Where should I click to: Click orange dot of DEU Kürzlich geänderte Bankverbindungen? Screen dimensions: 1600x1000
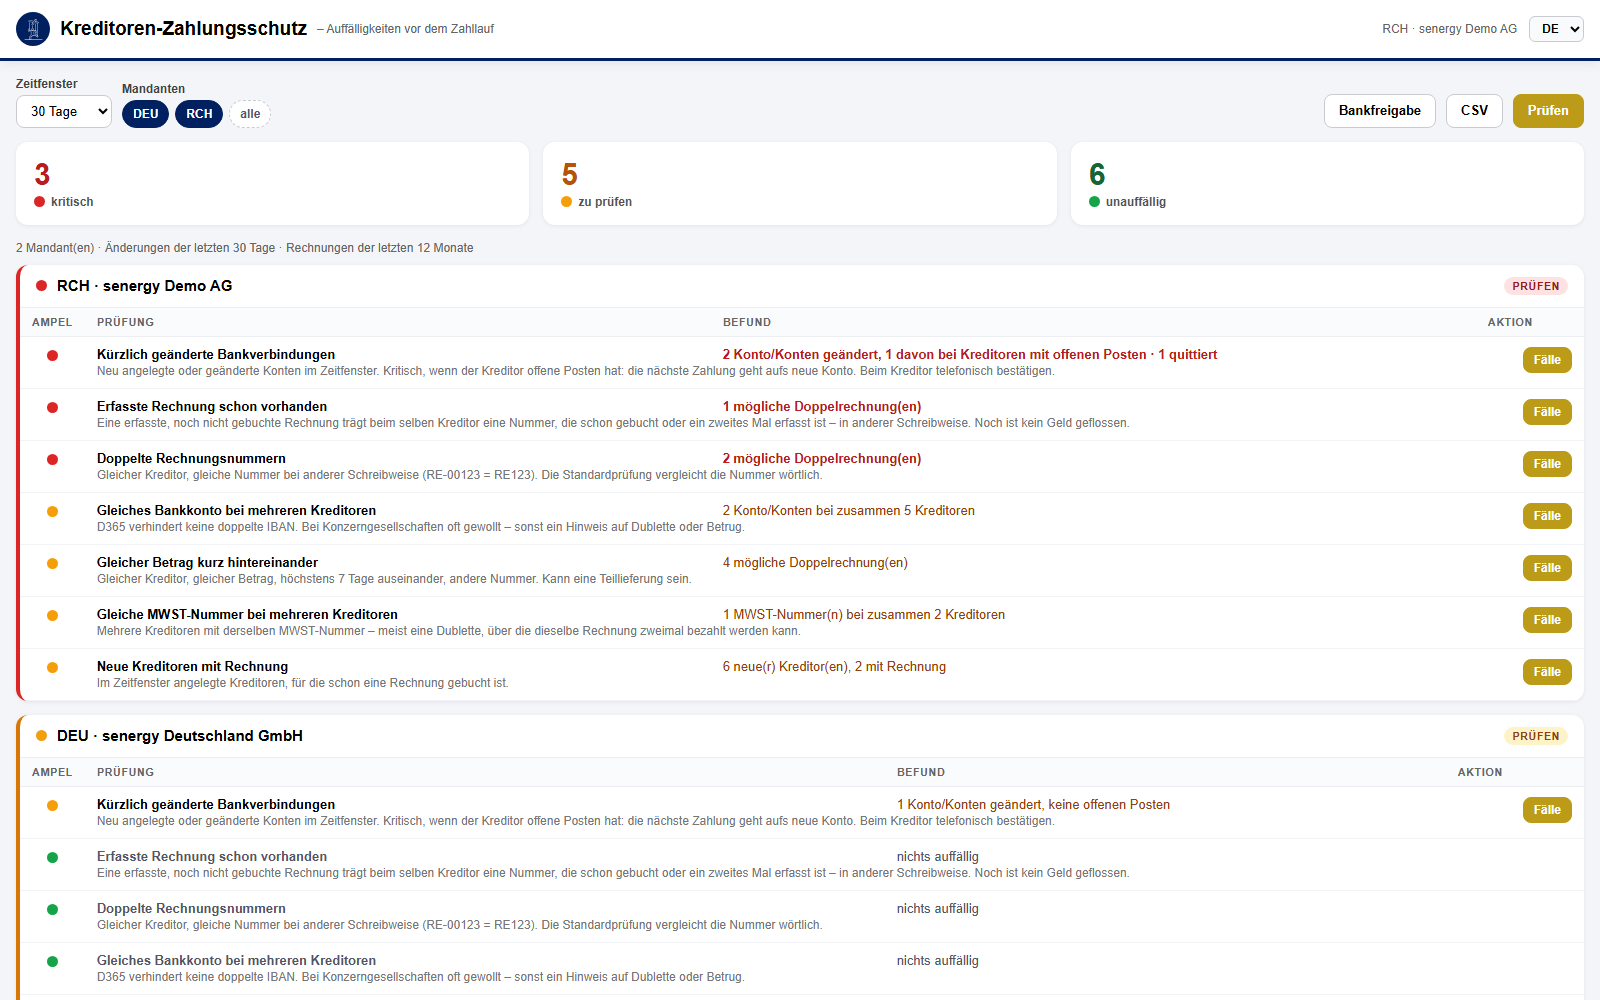(52, 805)
